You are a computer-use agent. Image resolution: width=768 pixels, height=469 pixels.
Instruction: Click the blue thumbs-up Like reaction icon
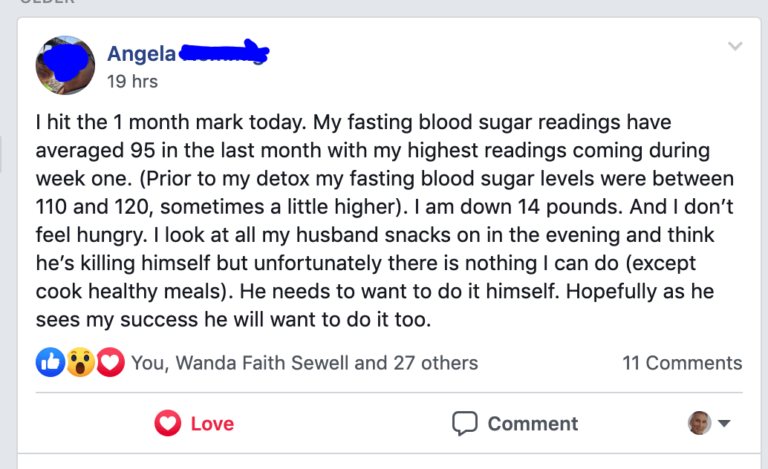click(50, 363)
